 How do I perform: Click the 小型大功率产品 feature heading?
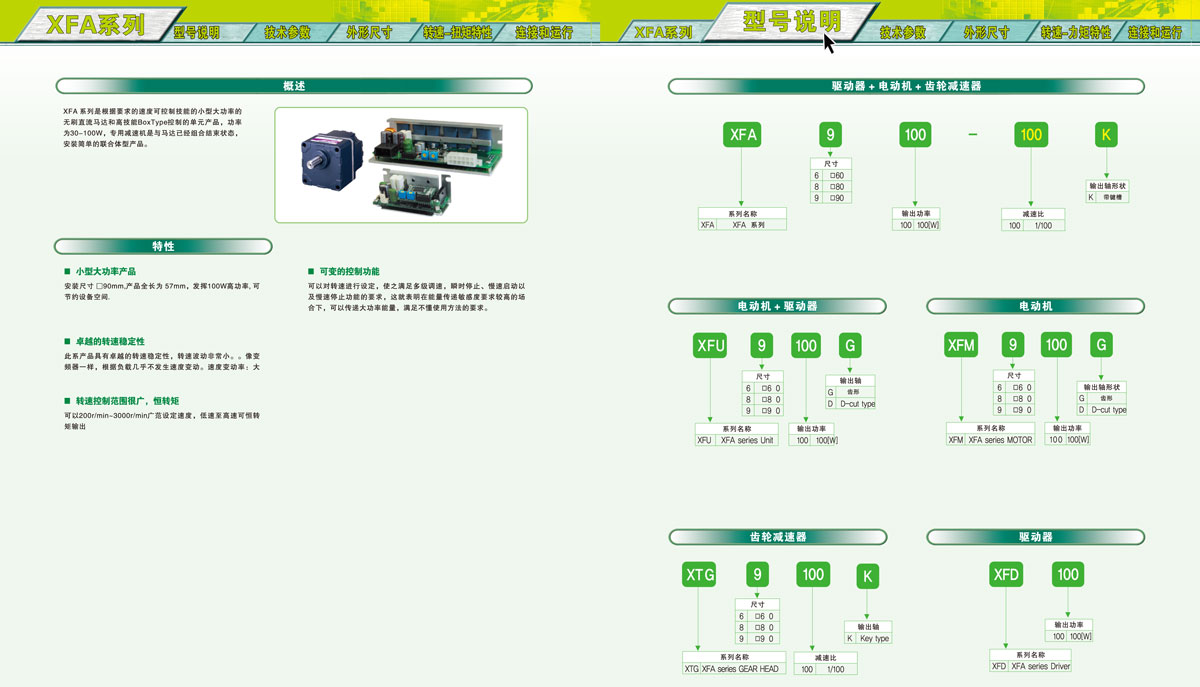[105, 272]
